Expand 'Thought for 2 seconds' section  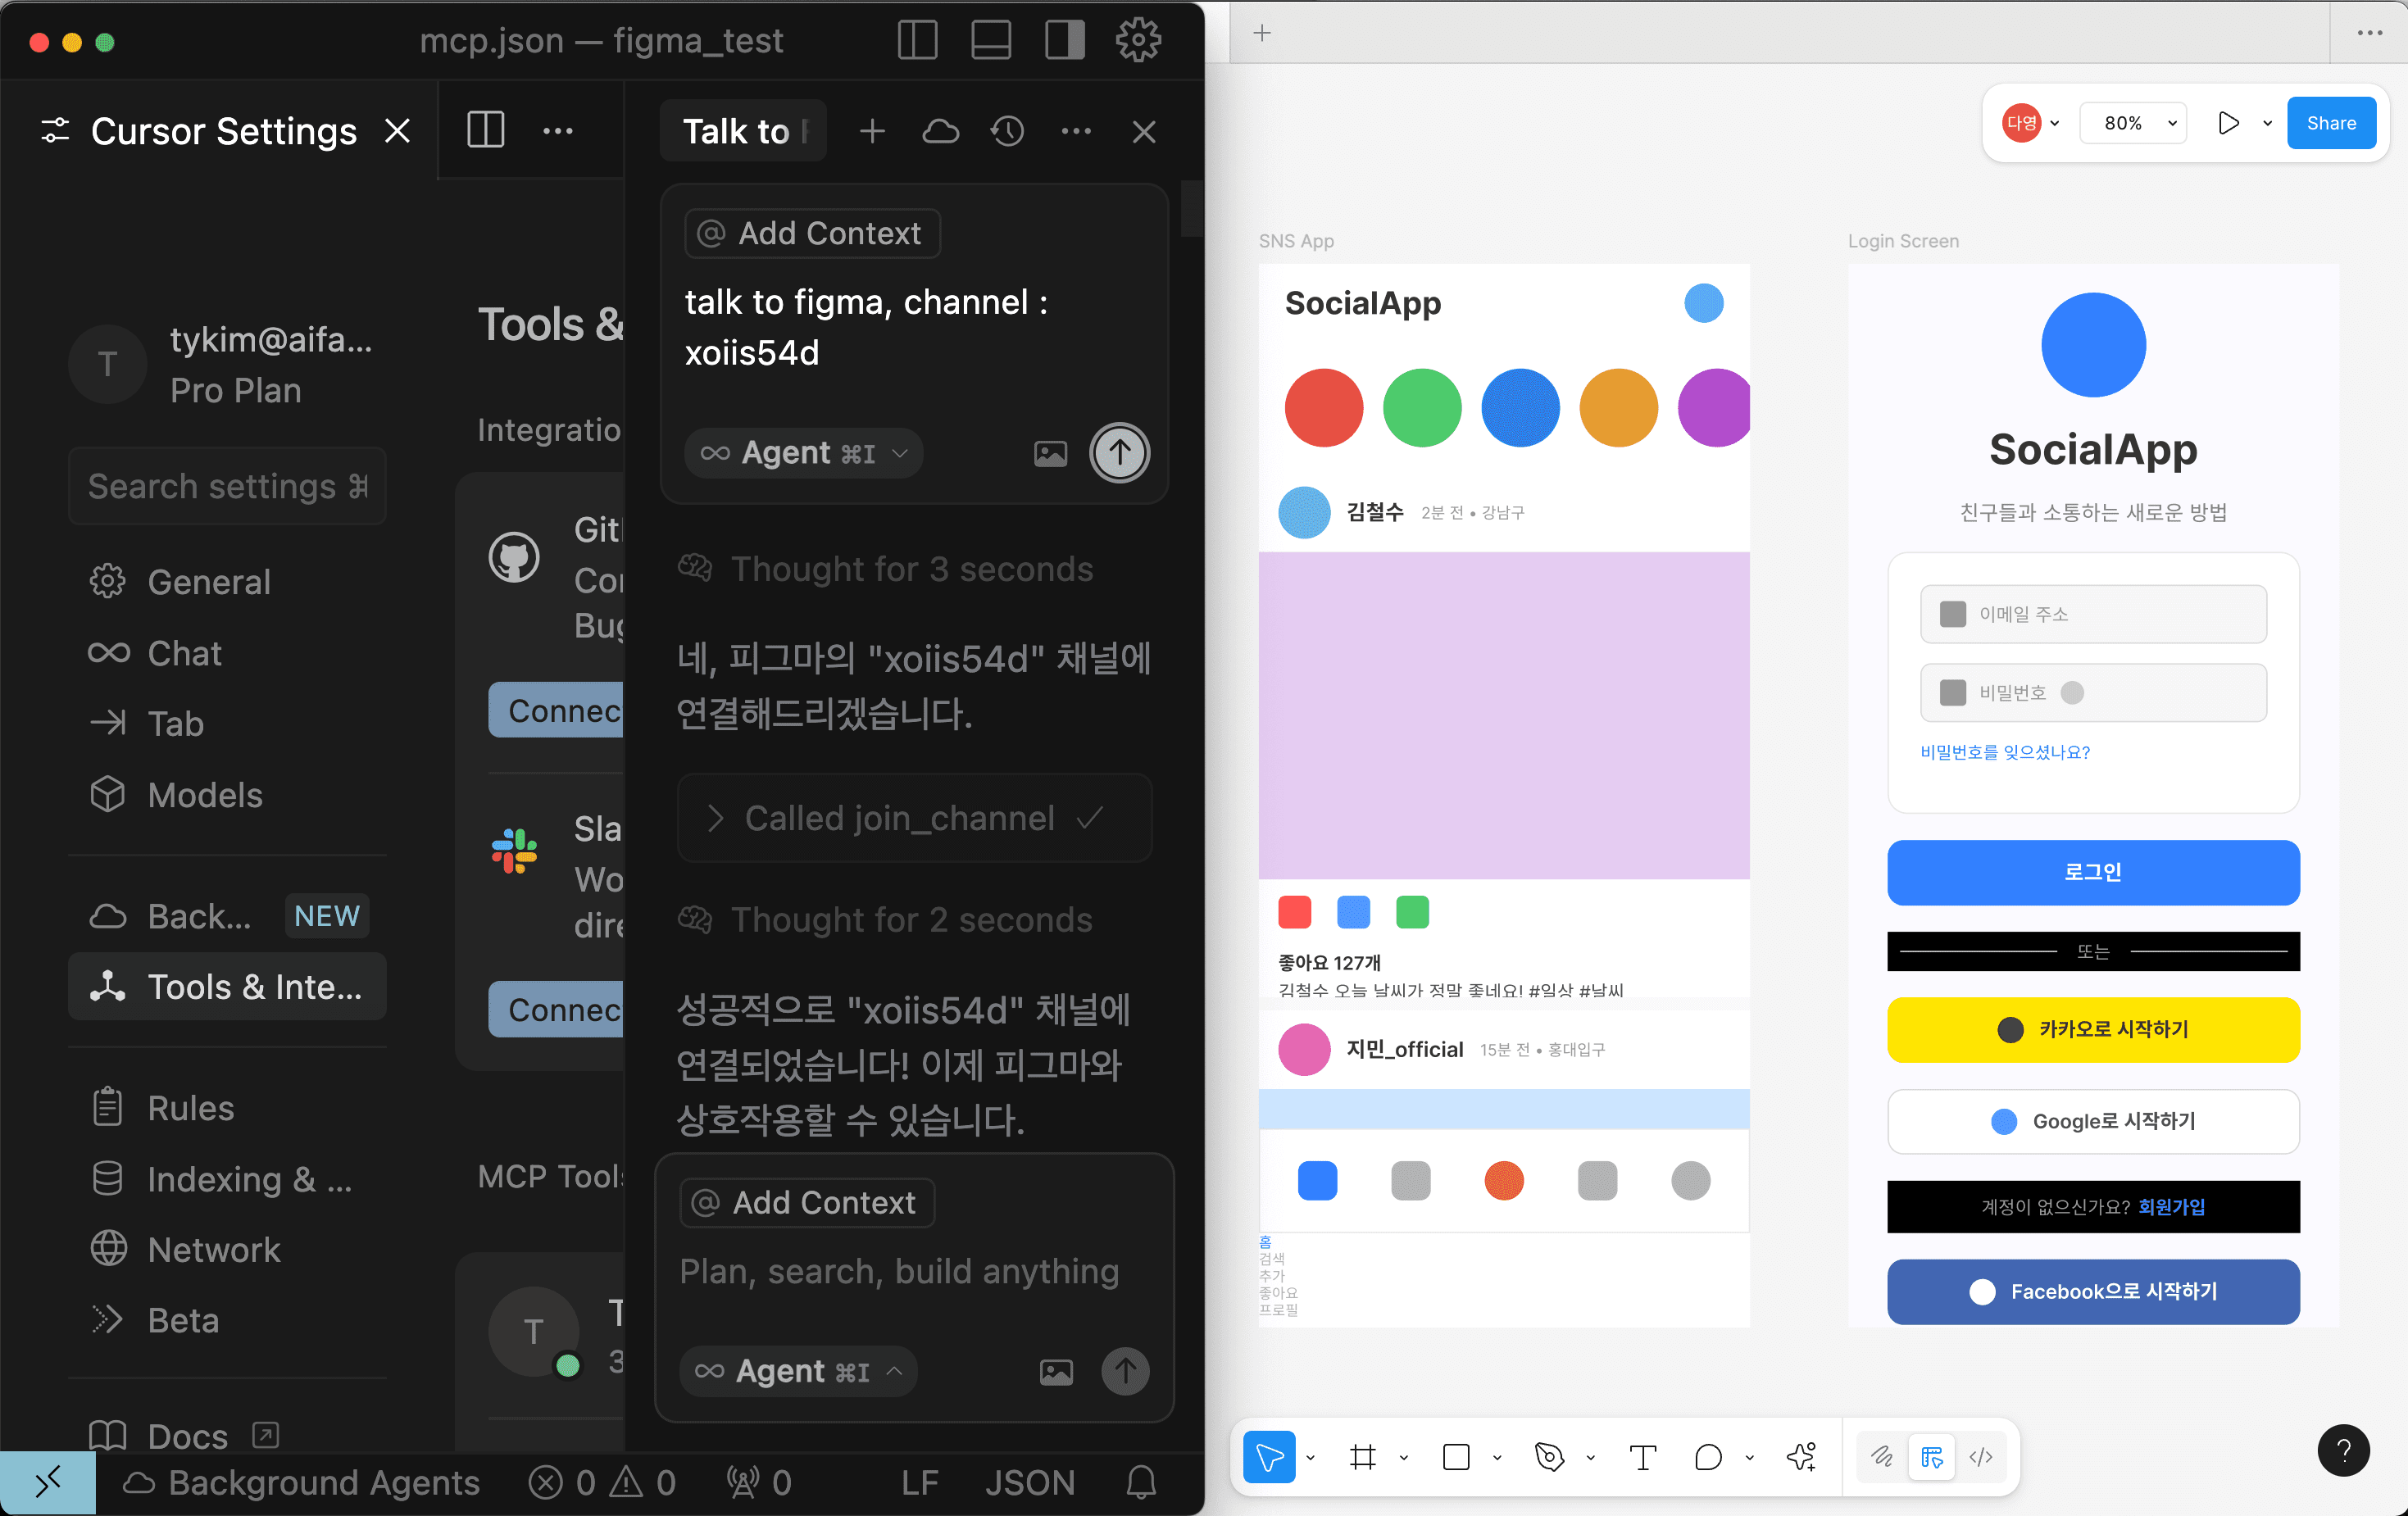coord(886,920)
